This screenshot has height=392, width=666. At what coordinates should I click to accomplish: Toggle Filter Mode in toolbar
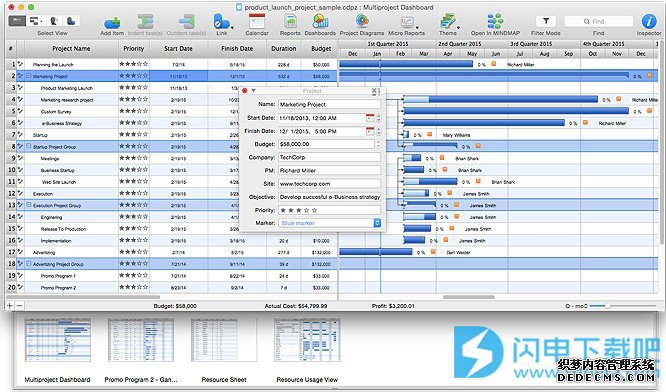546,21
